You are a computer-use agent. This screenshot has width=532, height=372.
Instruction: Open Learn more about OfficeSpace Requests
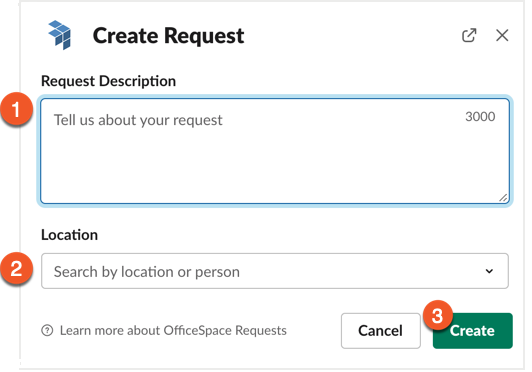173,330
